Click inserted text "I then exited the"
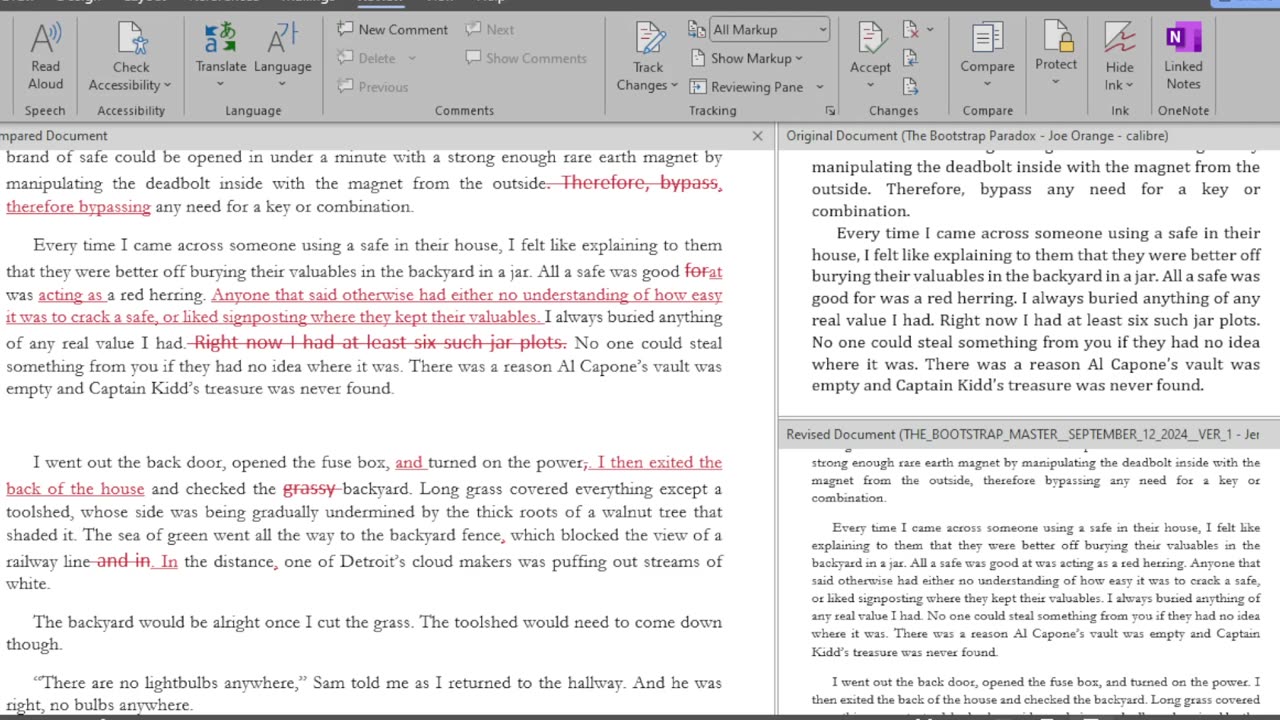 [x=660, y=462]
